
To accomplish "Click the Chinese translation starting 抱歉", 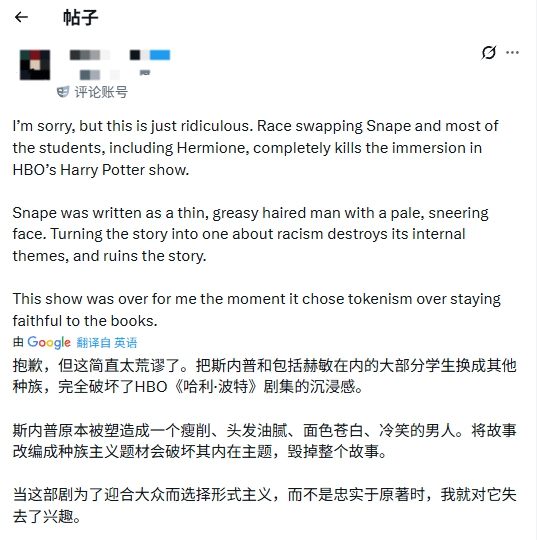I will (264, 376).
